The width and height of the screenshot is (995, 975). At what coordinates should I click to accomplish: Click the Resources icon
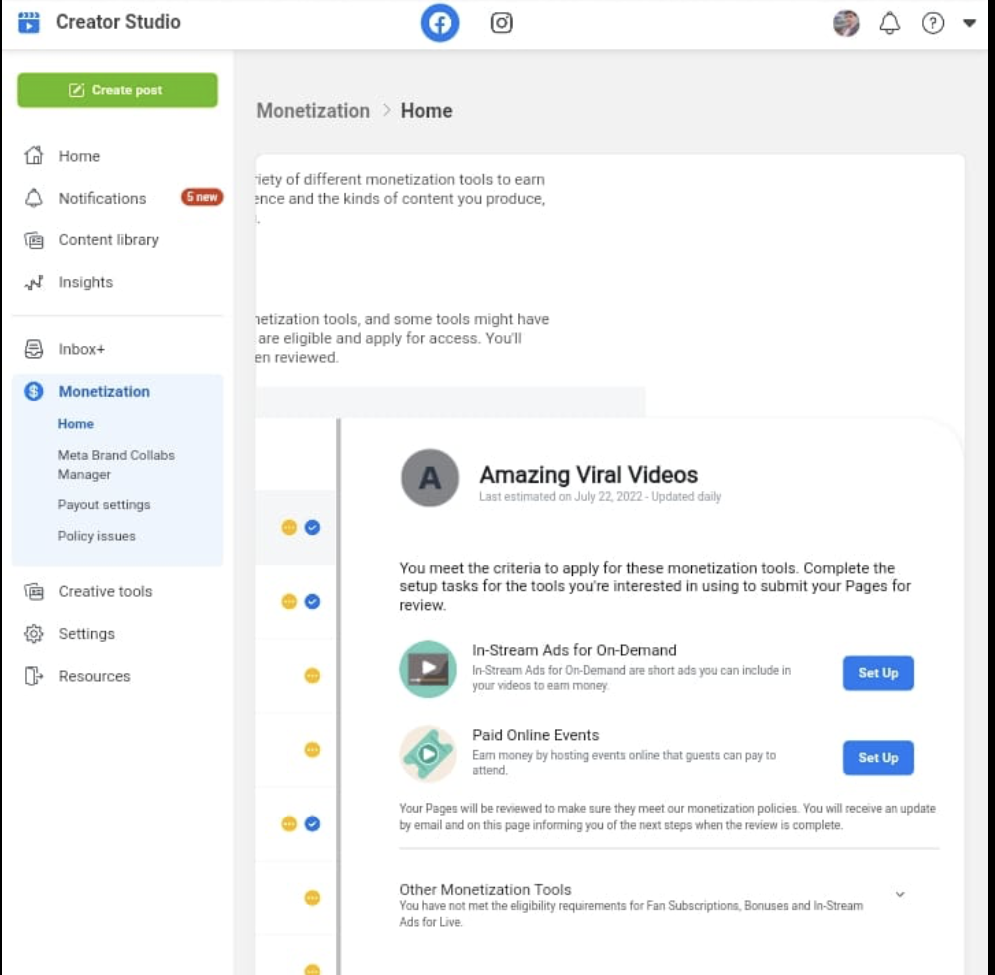pyautogui.click(x=34, y=677)
